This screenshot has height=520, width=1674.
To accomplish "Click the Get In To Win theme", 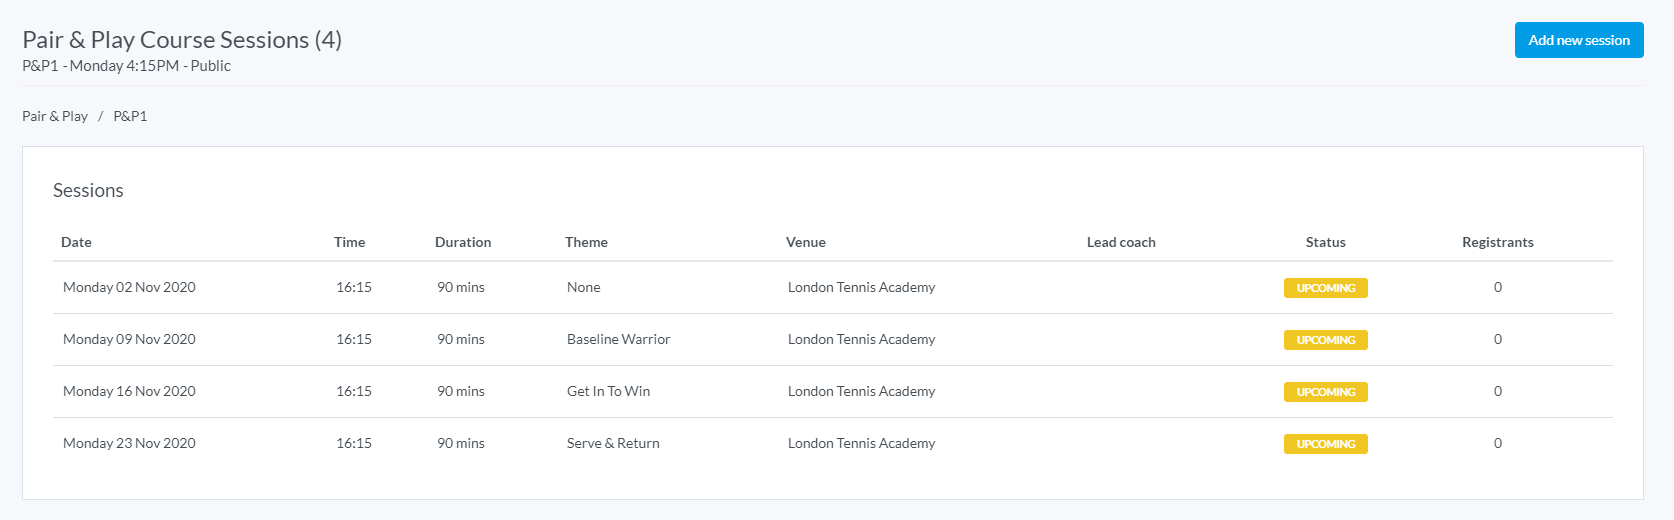I will pos(608,391).
